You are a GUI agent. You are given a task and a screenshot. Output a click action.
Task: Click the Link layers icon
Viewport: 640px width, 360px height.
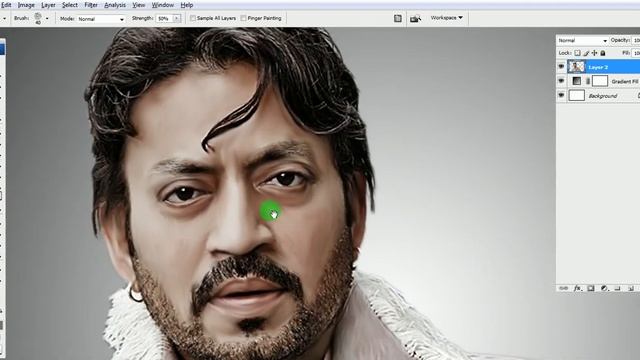click(564, 288)
